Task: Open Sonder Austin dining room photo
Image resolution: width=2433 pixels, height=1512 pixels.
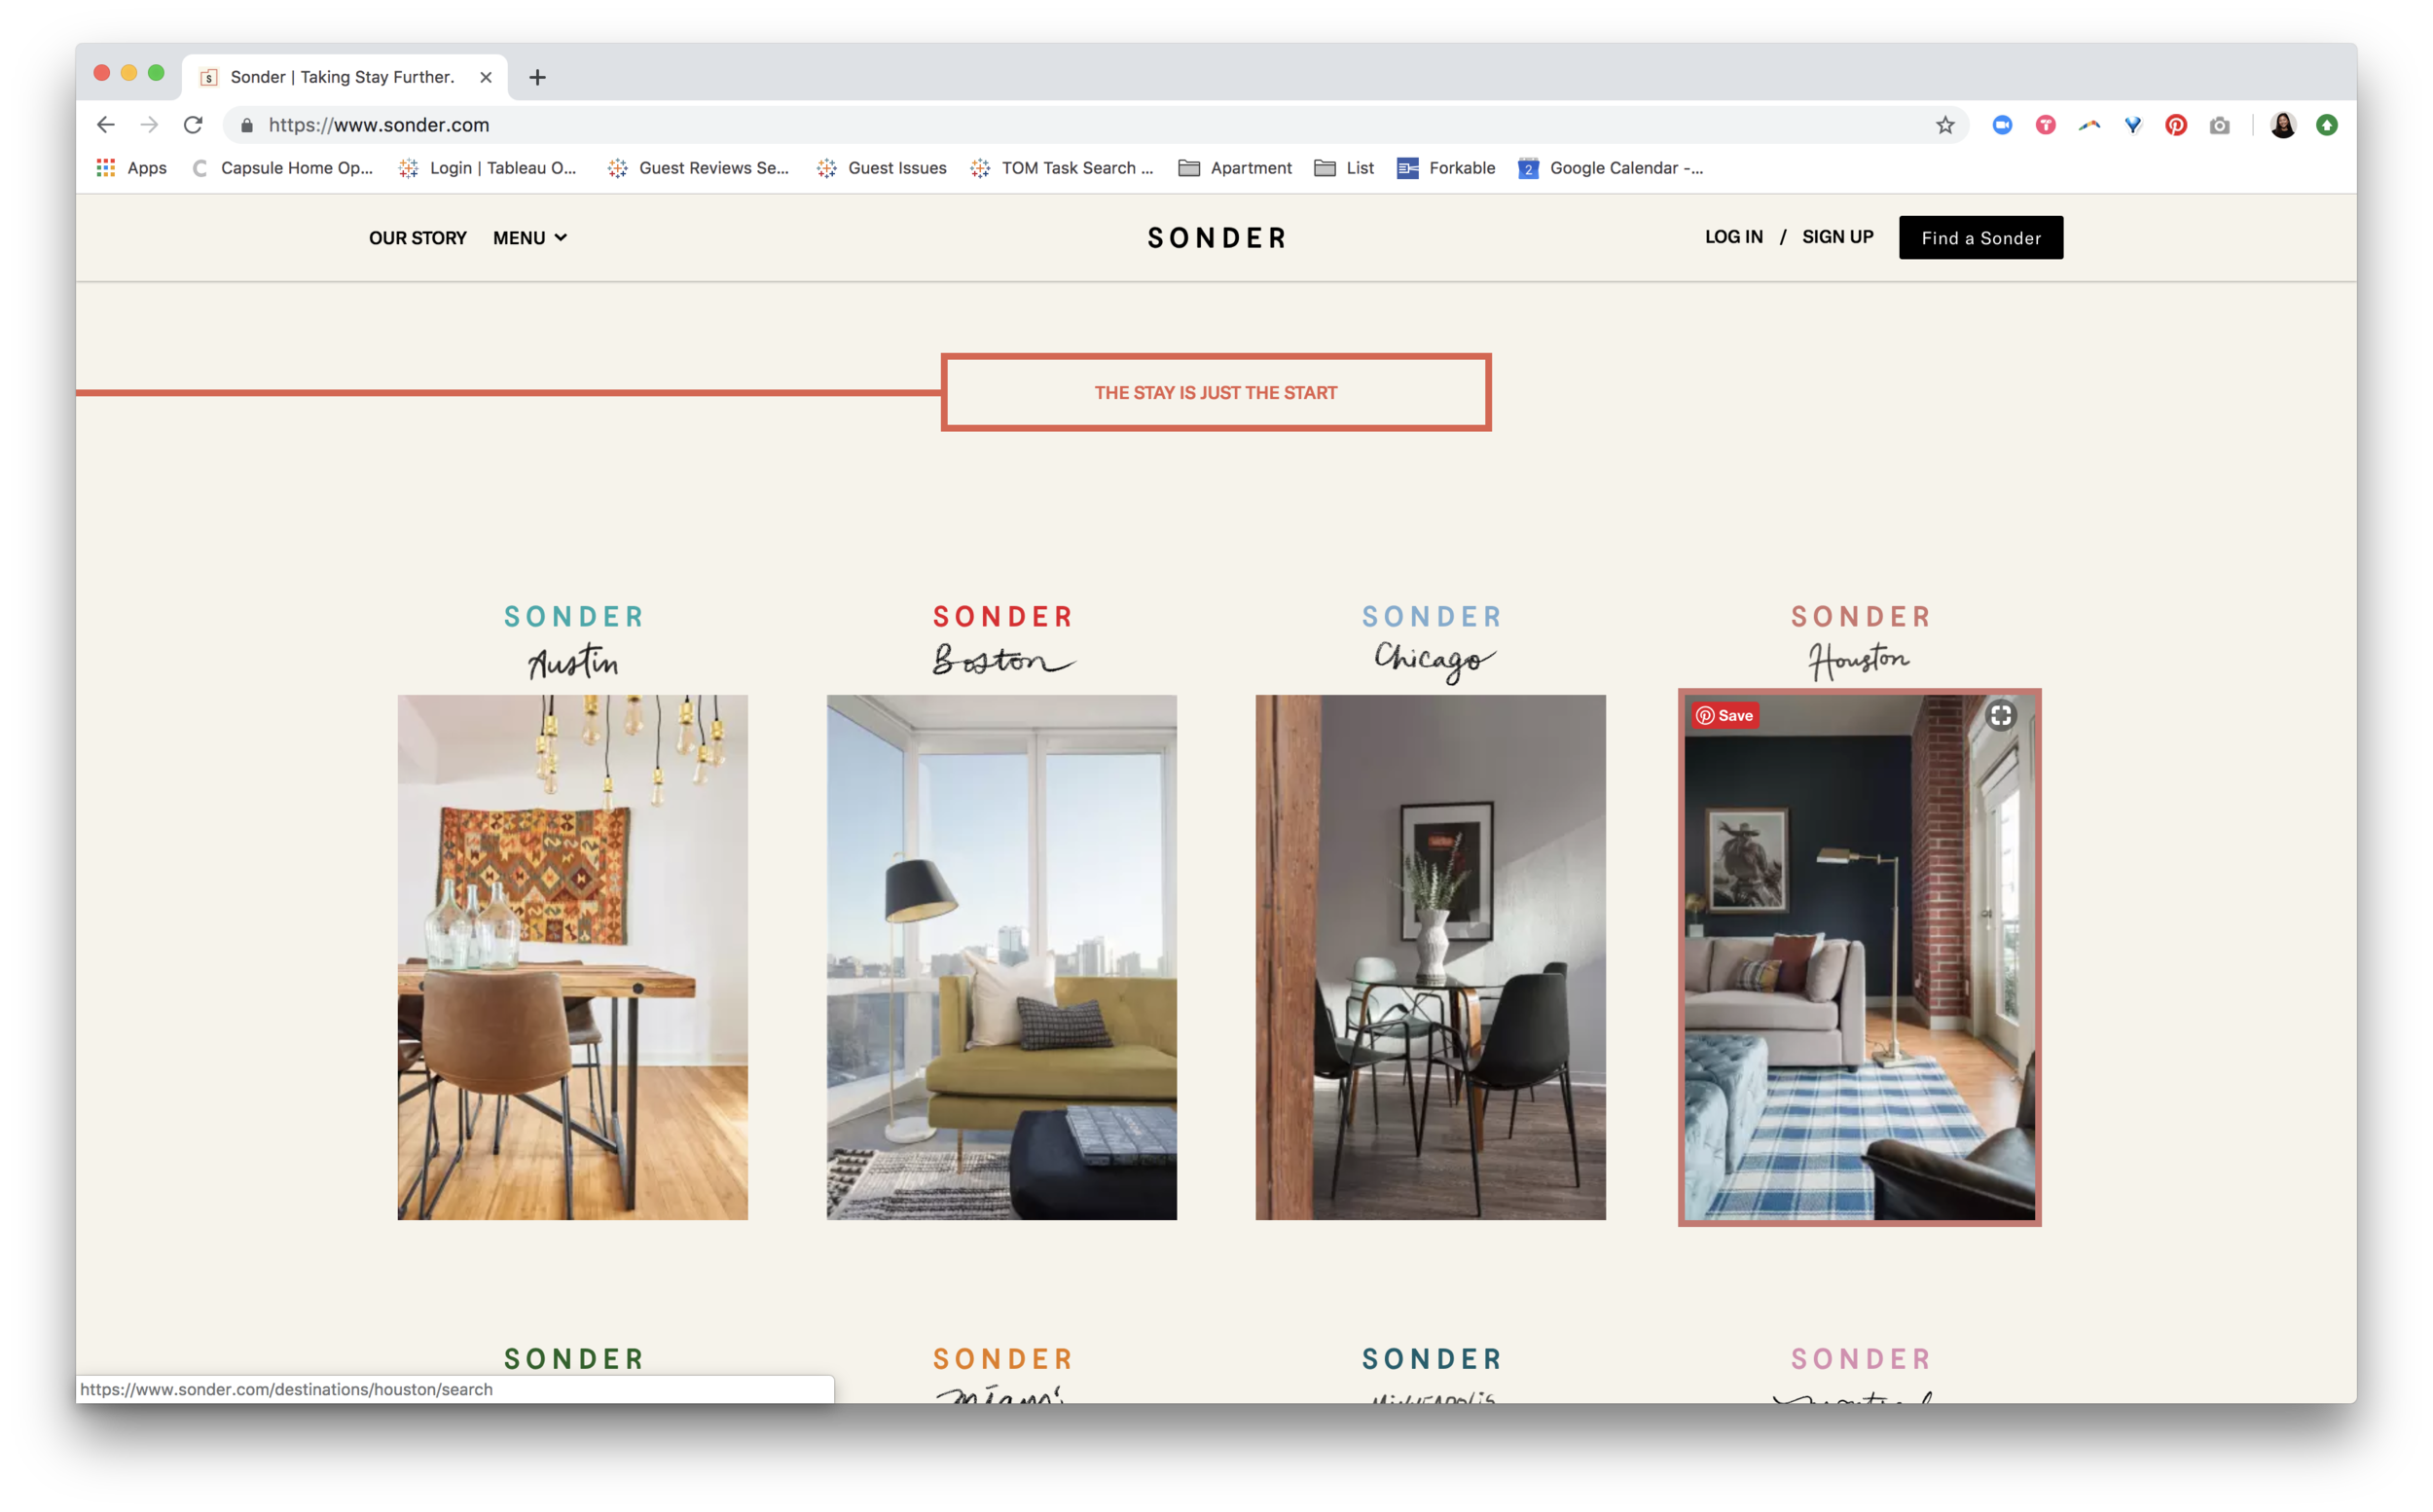Action: click(x=572, y=957)
